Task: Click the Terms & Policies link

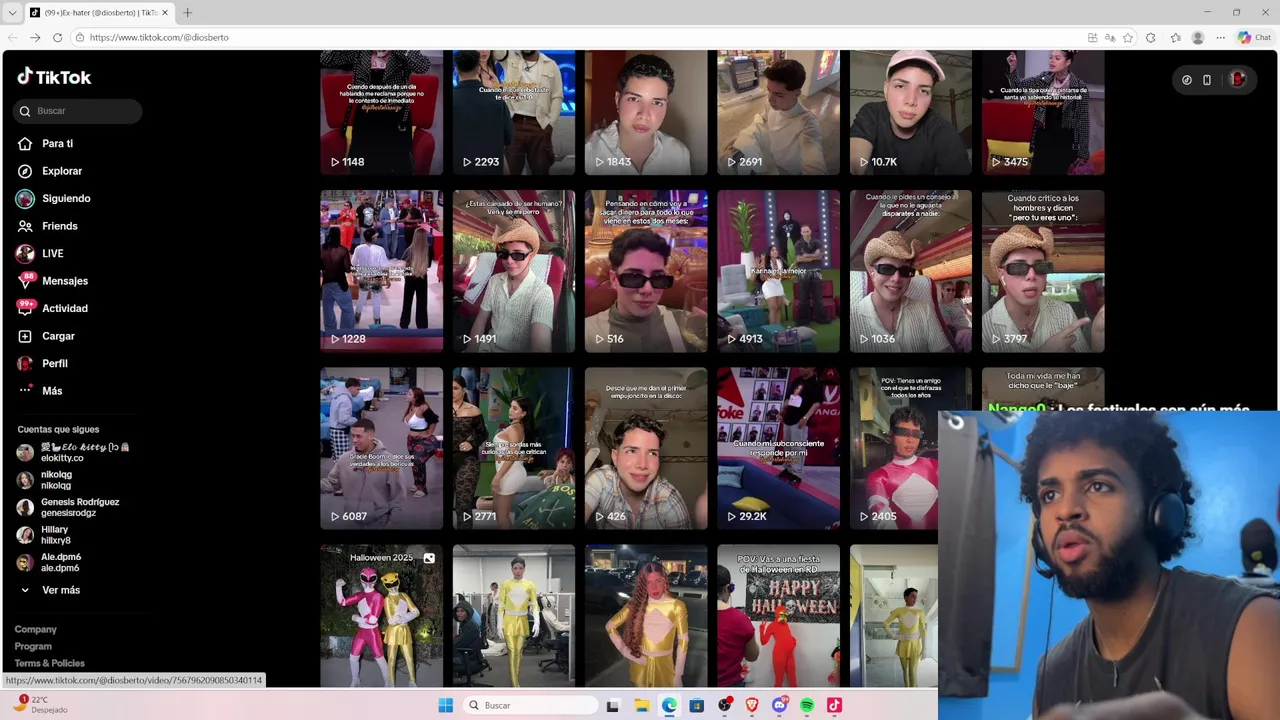Action: click(49, 663)
